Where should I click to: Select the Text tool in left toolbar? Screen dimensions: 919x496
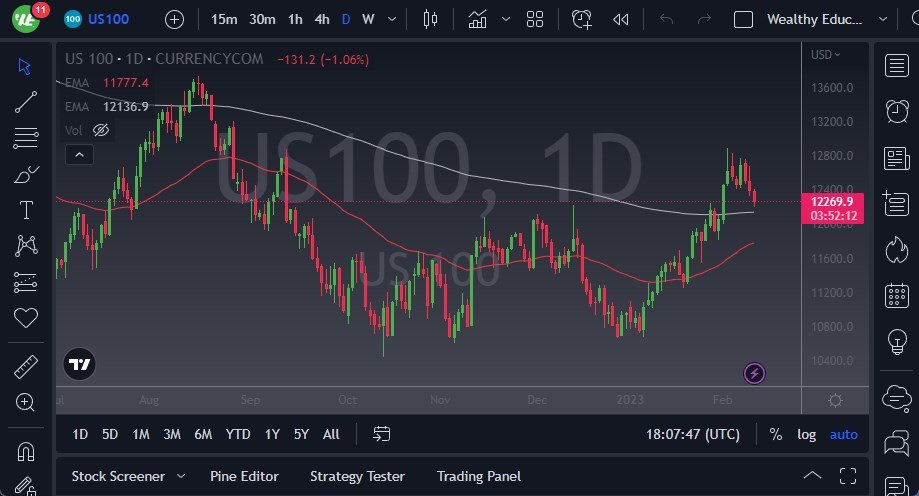(26, 210)
